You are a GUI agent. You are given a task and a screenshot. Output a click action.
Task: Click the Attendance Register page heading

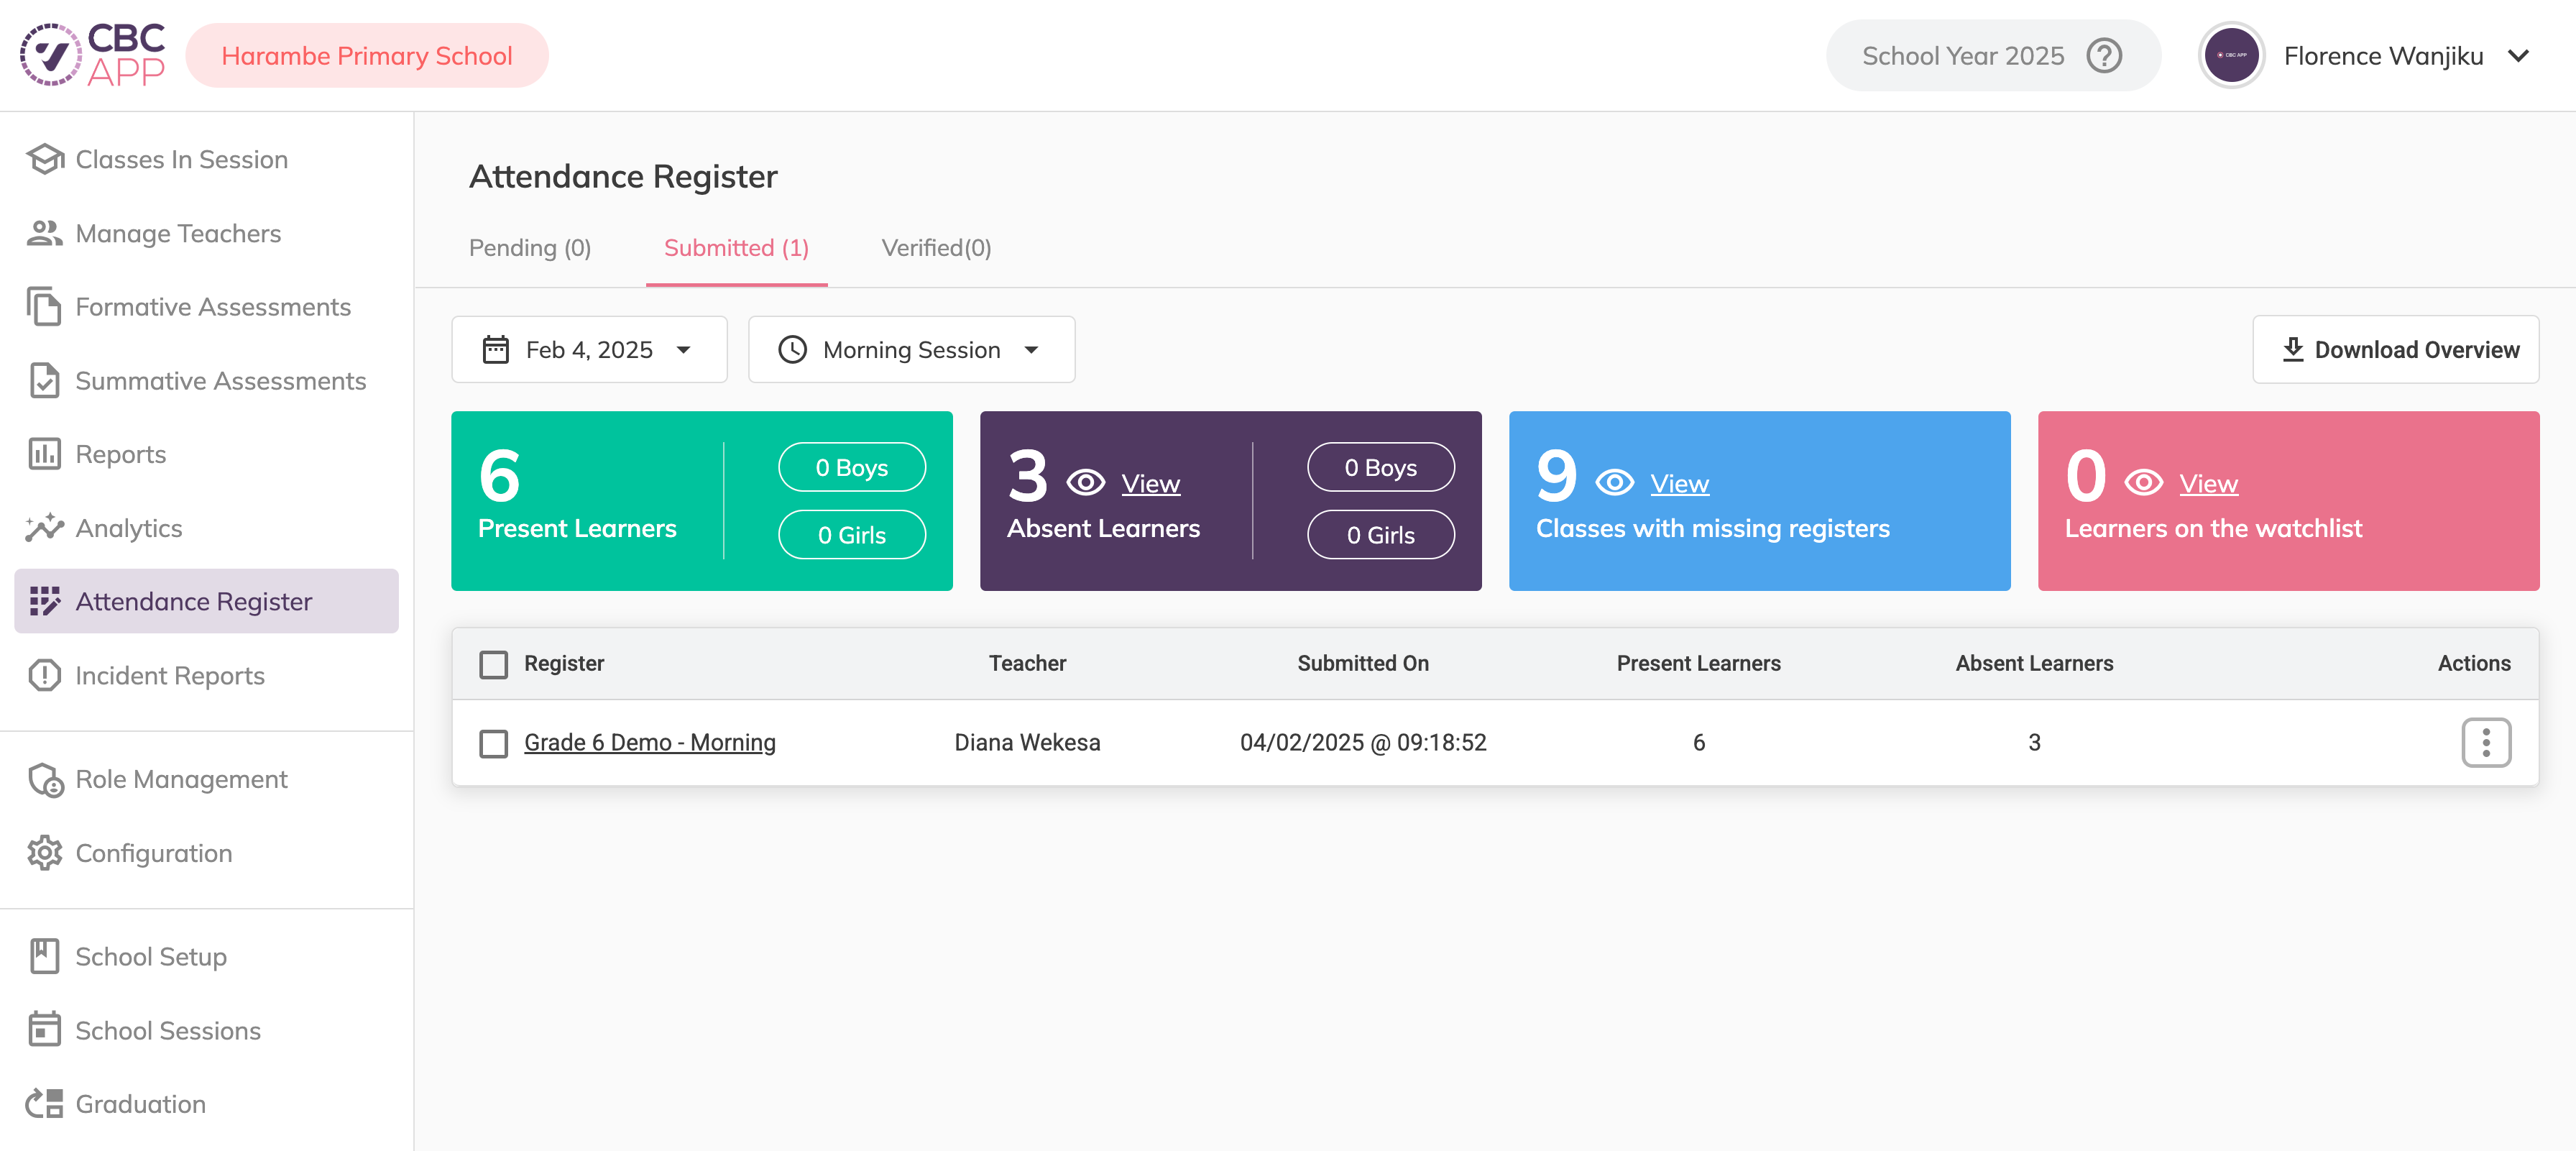pos(623,176)
